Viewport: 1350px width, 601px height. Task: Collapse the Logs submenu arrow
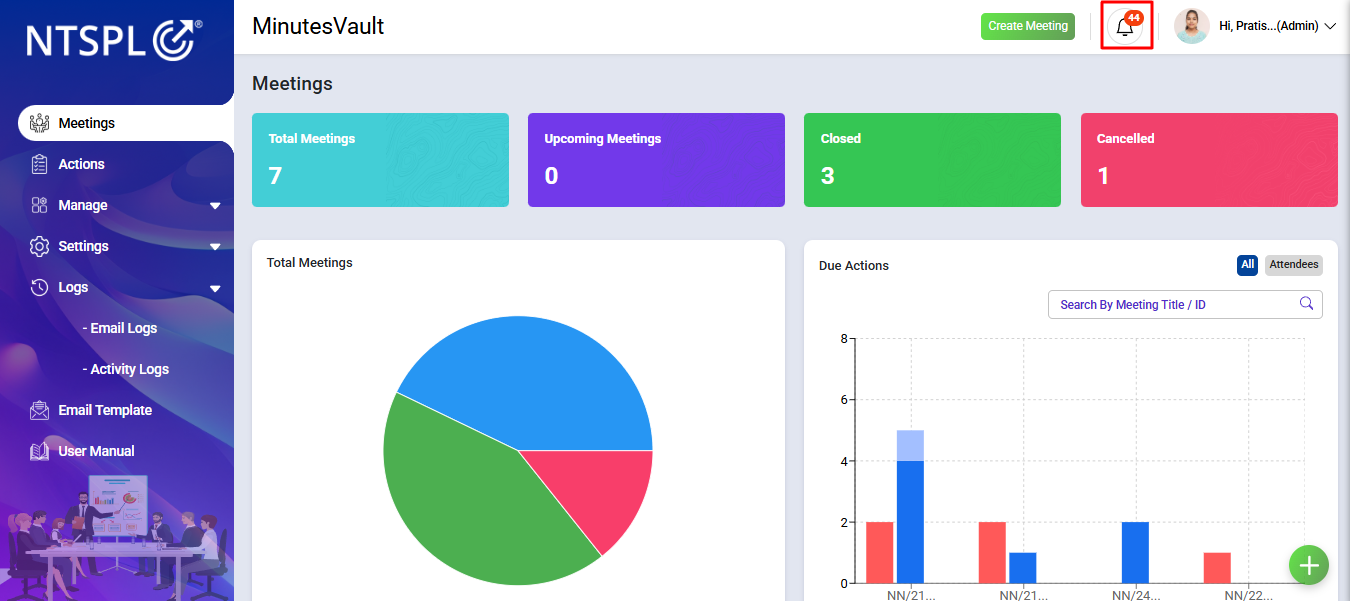[x=215, y=288]
